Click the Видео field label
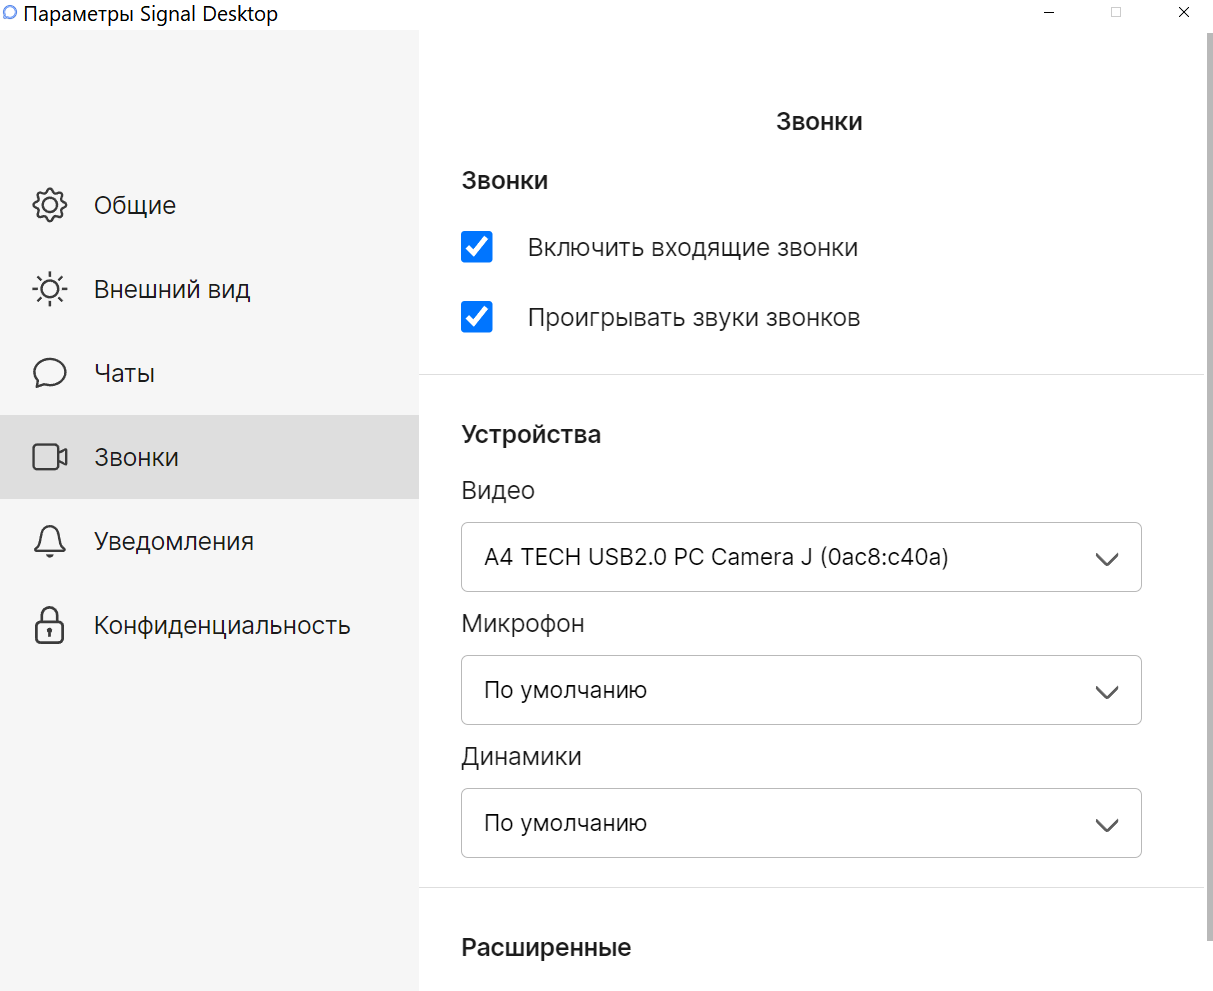This screenshot has width=1213, height=991. [x=498, y=491]
